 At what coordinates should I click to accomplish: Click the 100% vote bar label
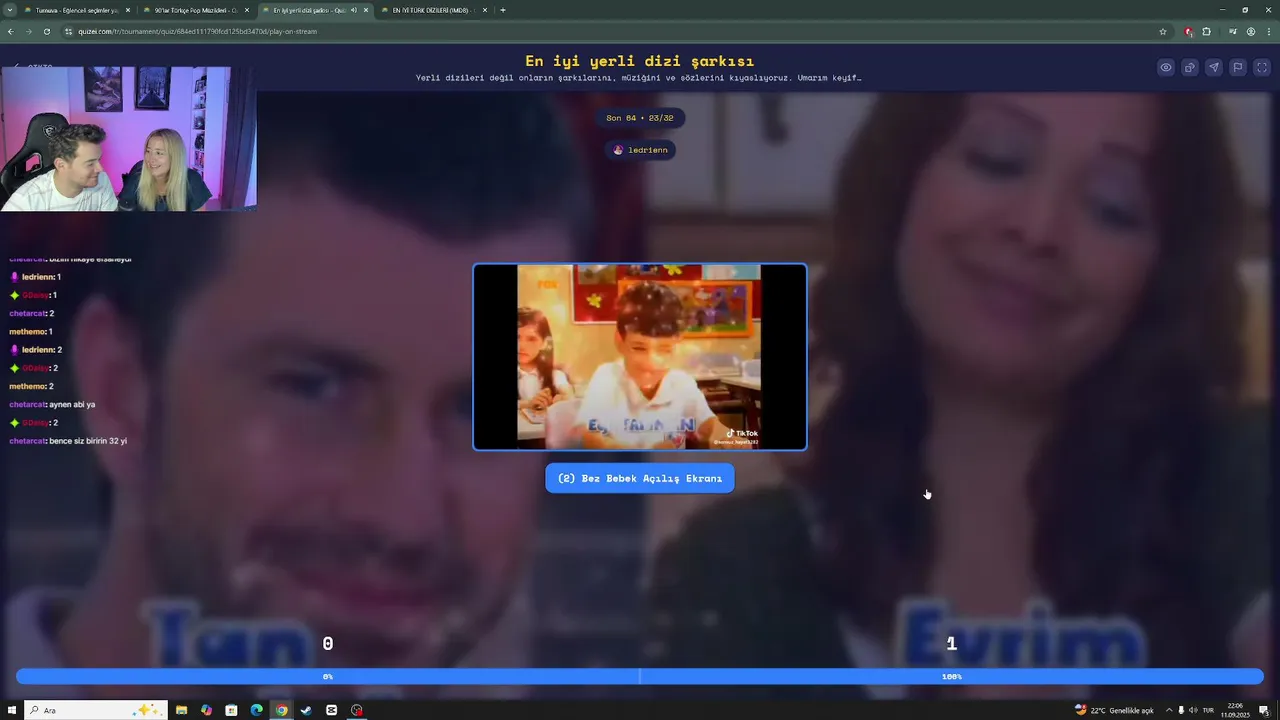click(x=951, y=677)
